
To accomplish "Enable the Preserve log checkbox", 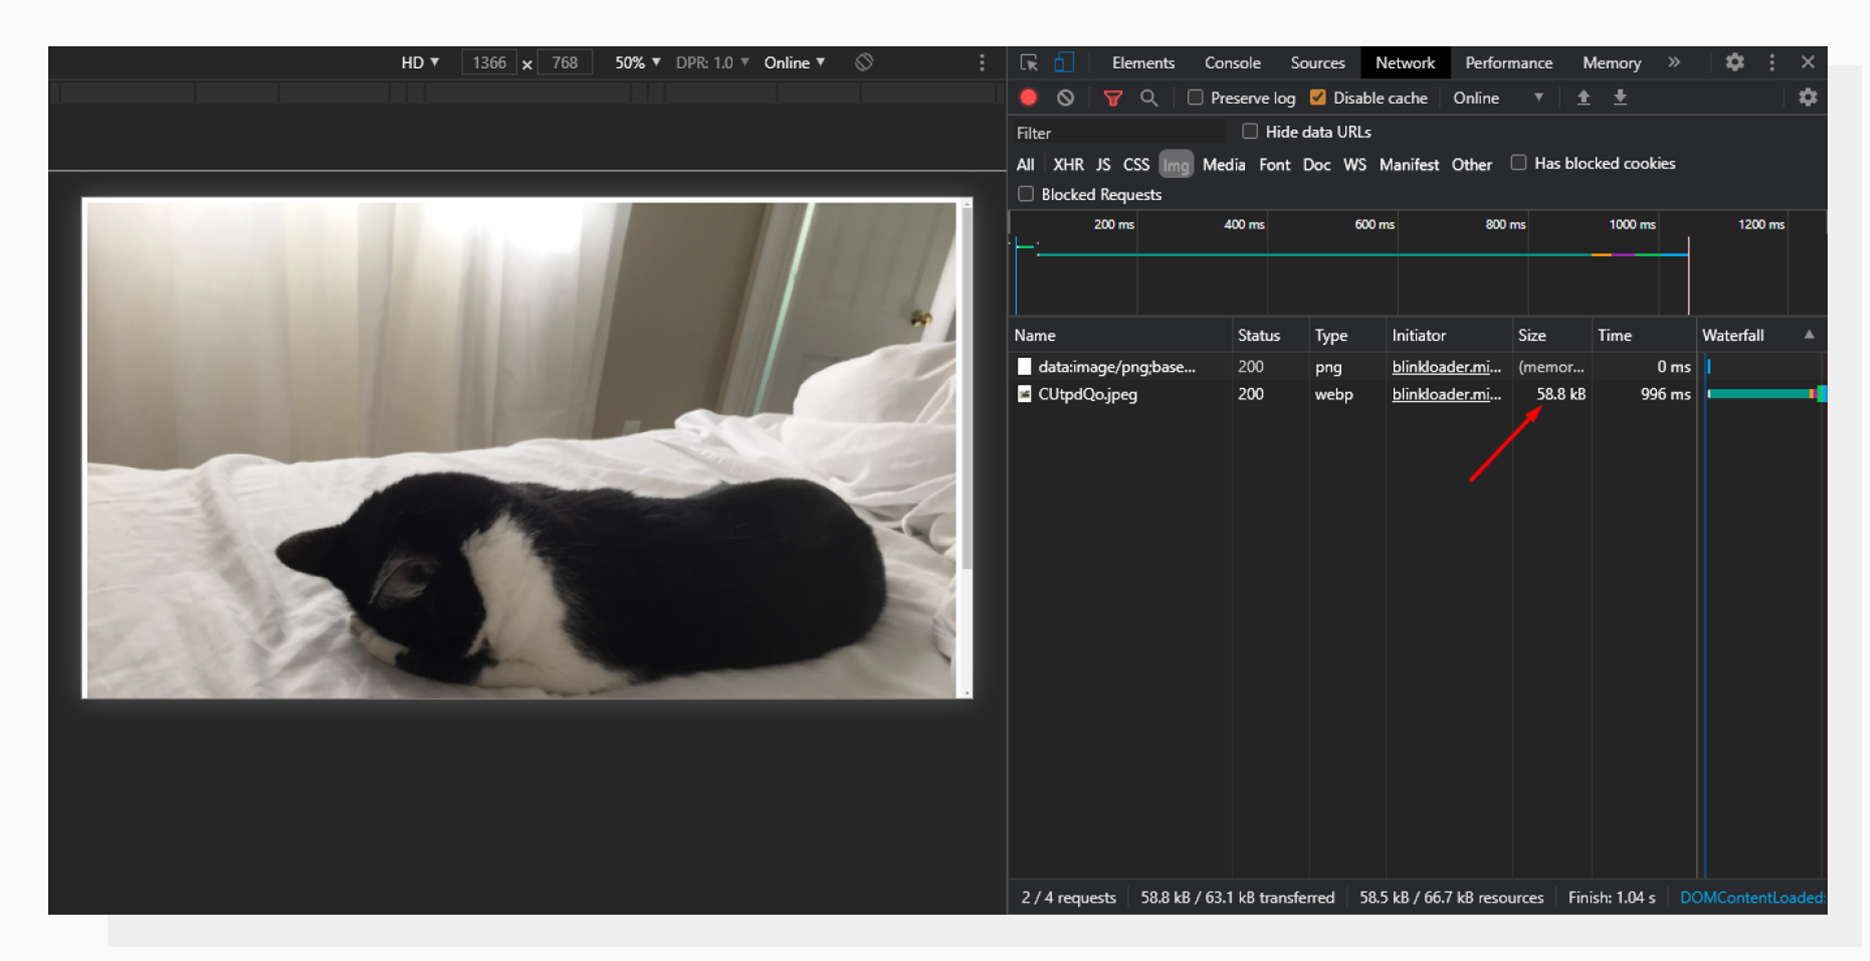I will click(x=1195, y=97).
